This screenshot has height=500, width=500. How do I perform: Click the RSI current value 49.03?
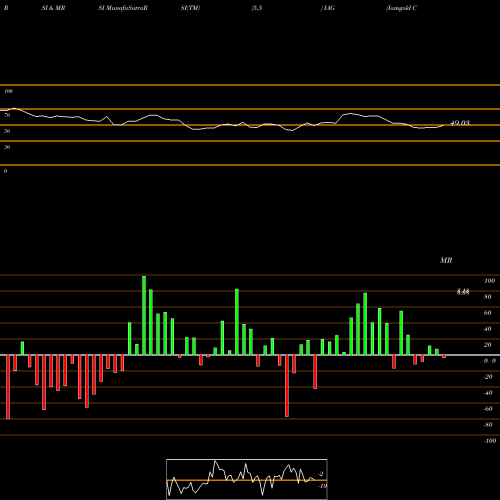(460, 123)
